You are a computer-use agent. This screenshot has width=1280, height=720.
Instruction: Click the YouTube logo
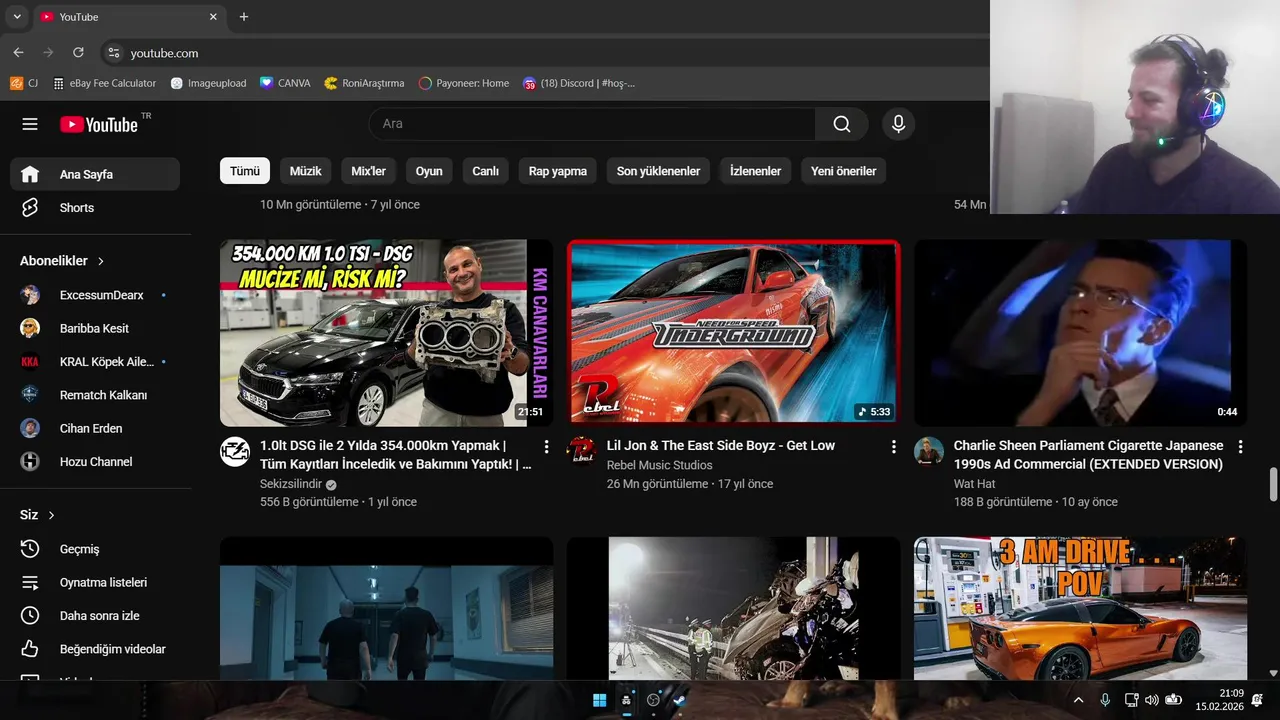pyautogui.click(x=100, y=124)
